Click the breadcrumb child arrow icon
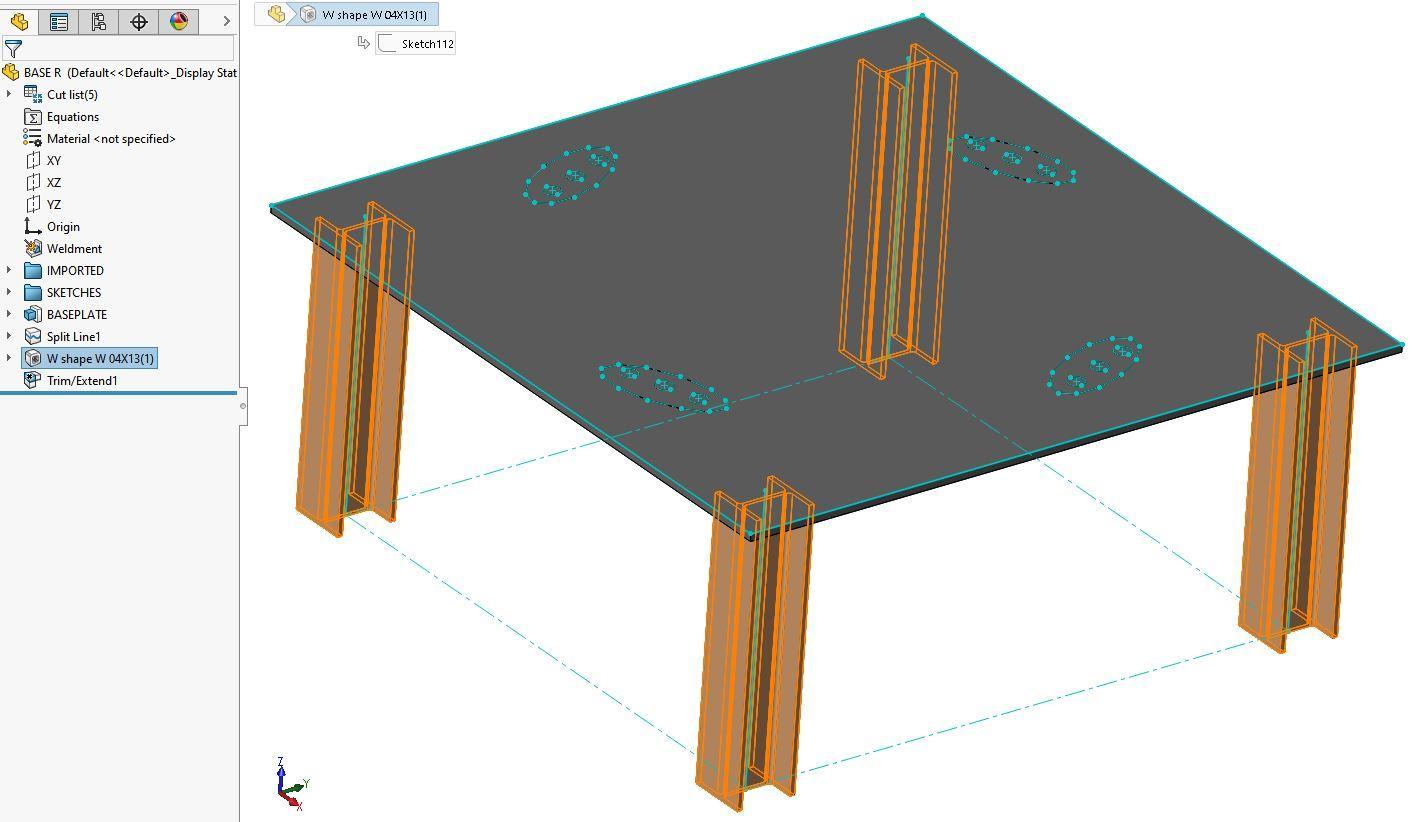This screenshot has height=822, width=1425. tap(363, 42)
